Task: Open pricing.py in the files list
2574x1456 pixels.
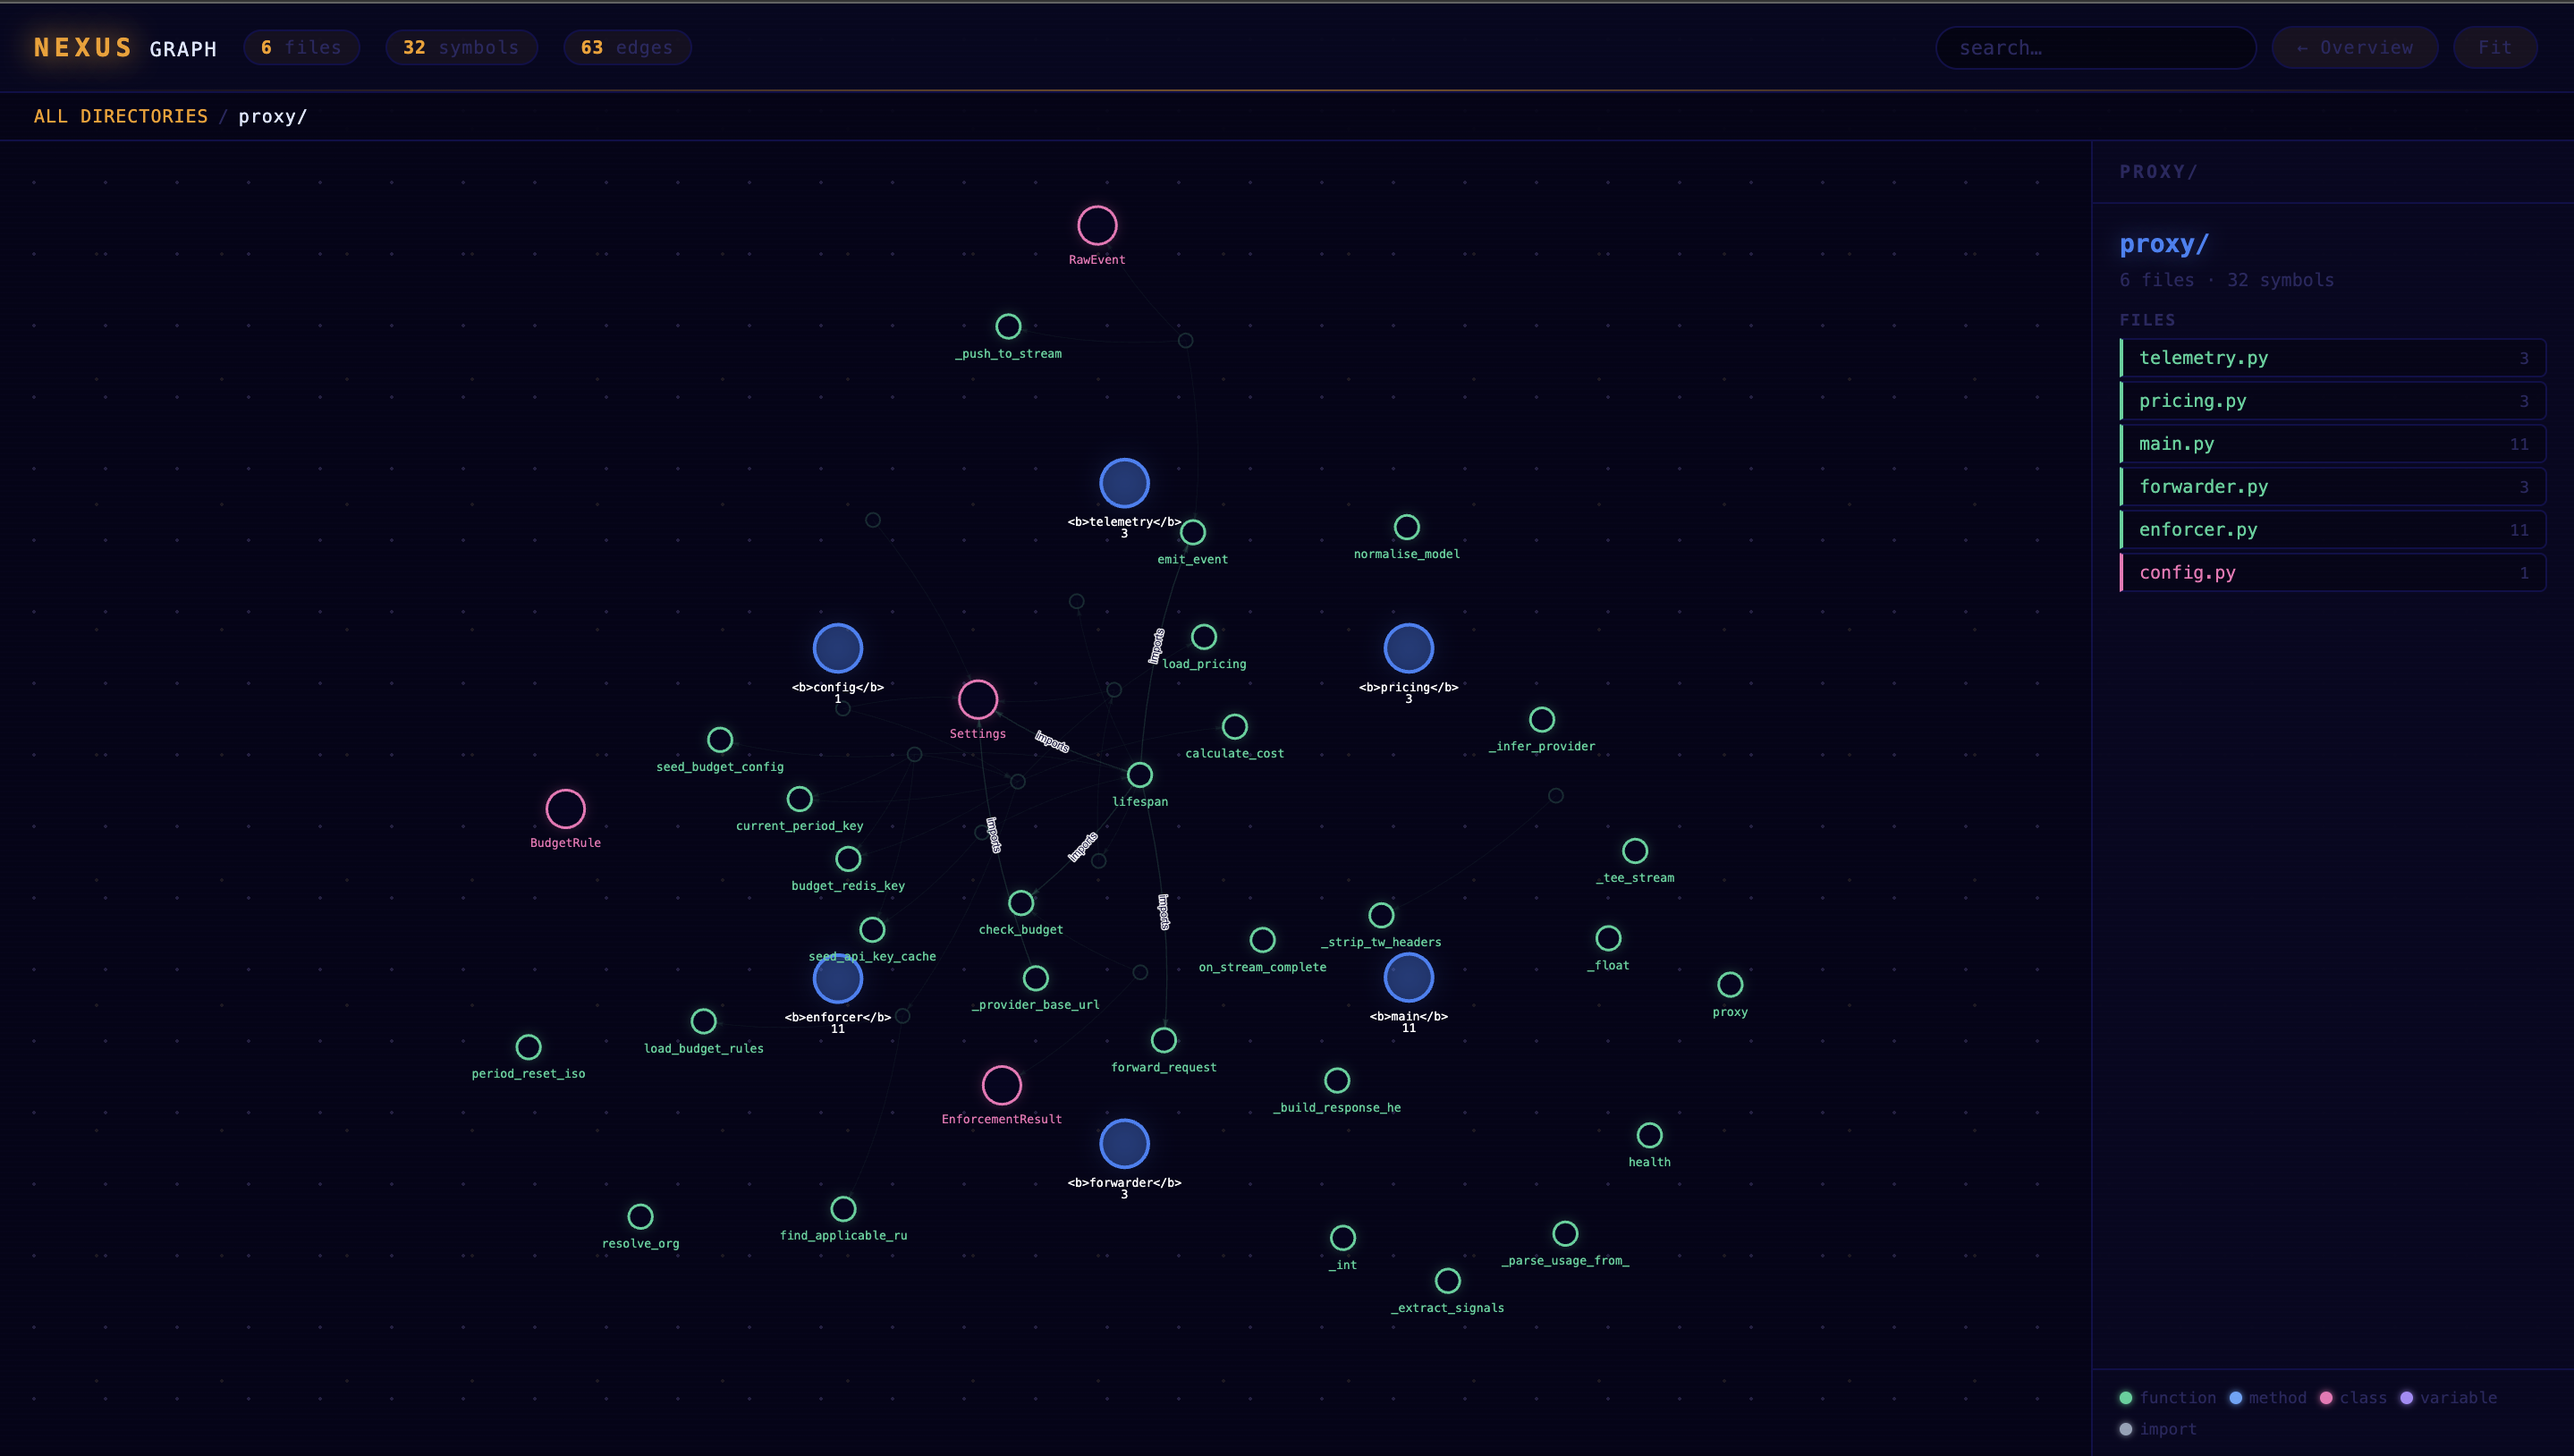Action: [2332, 401]
